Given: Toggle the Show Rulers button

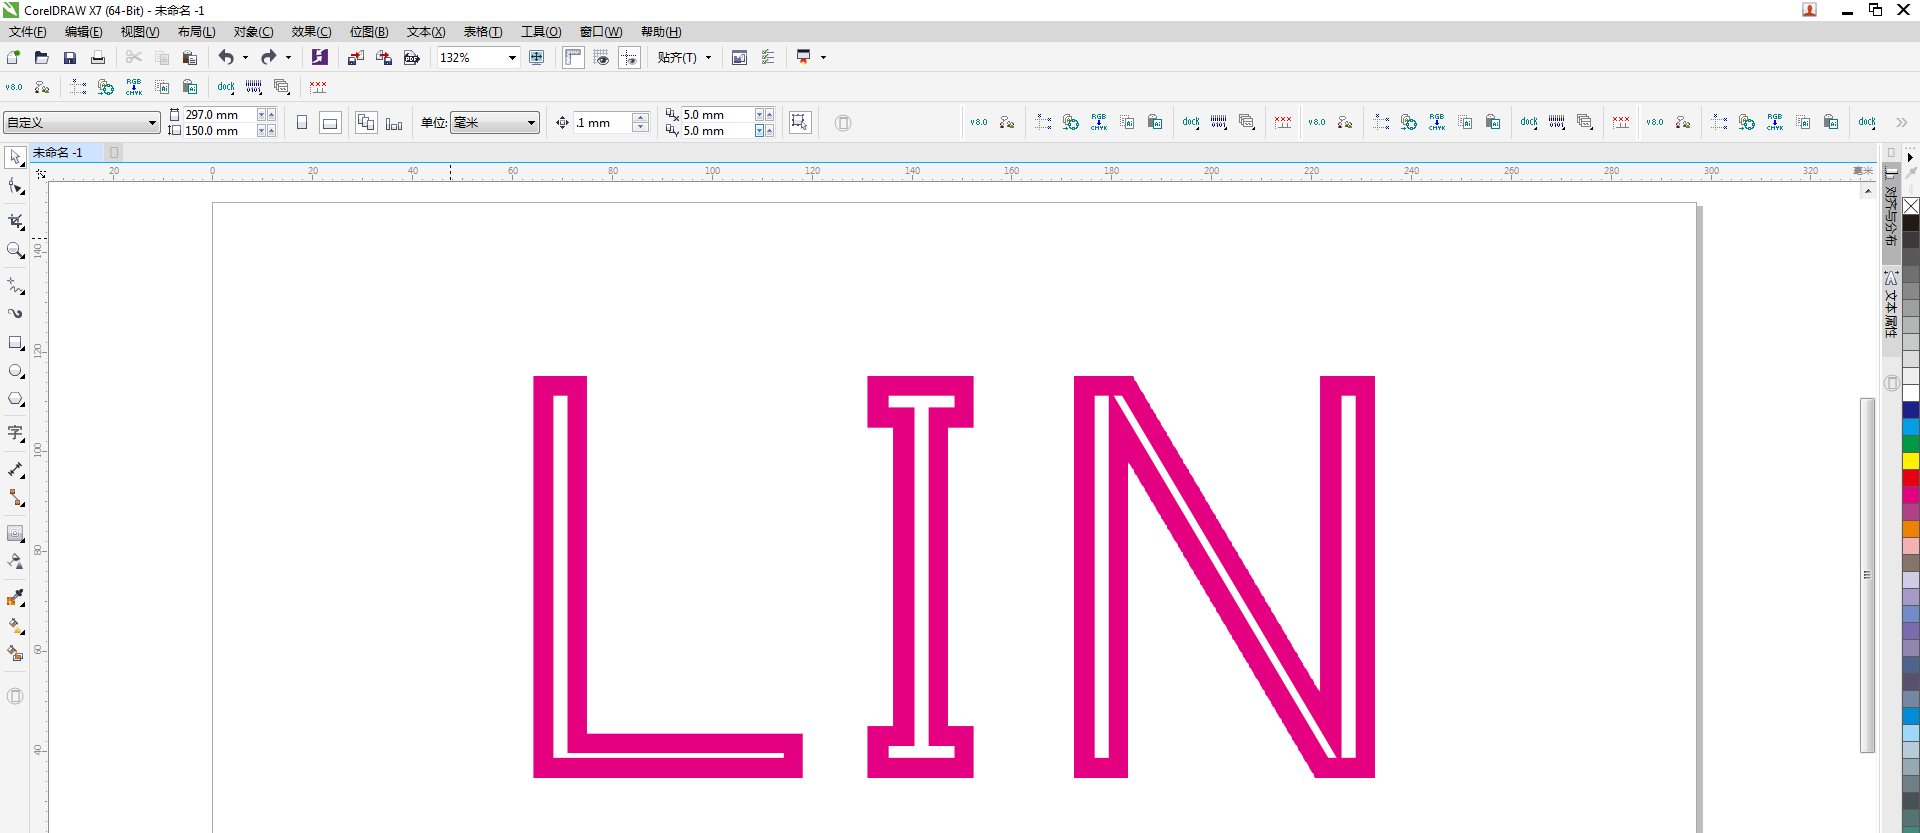Looking at the screenshot, I should 573,58.
